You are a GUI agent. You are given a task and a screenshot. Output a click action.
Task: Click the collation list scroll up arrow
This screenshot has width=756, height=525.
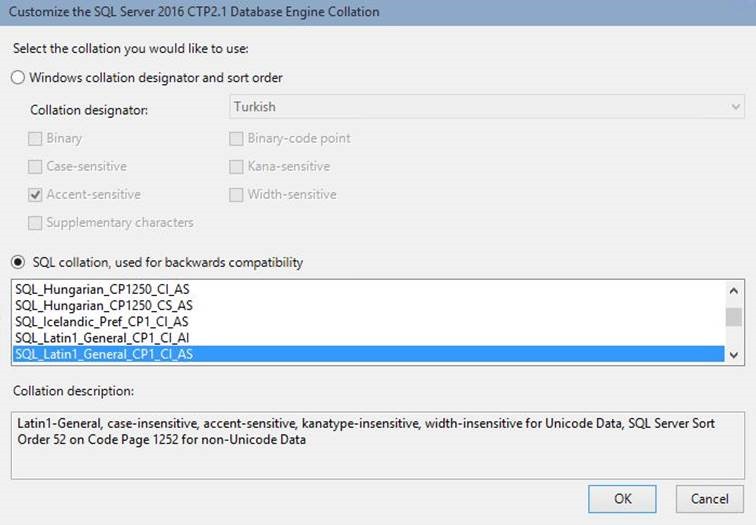point(734,291)
